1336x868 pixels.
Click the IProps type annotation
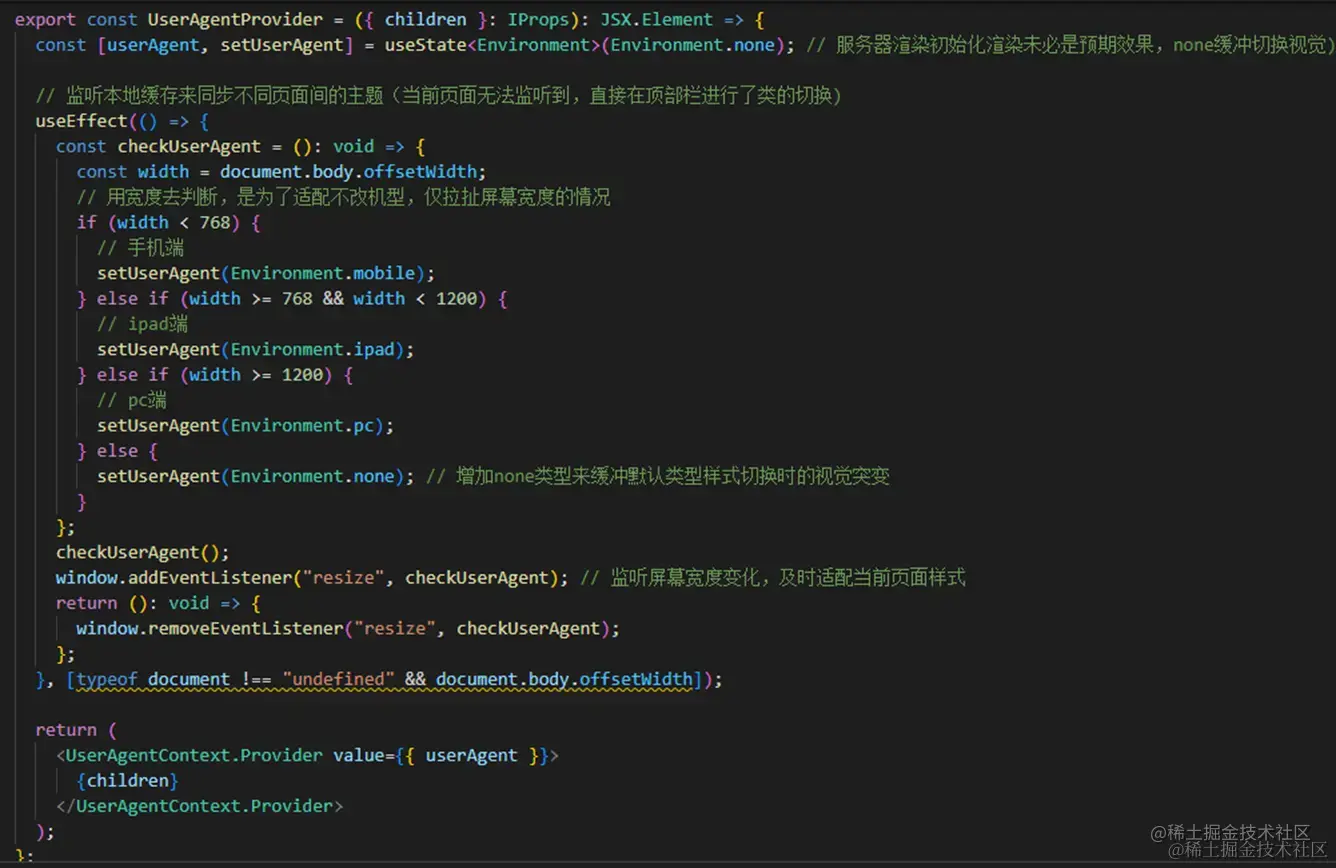538,19
